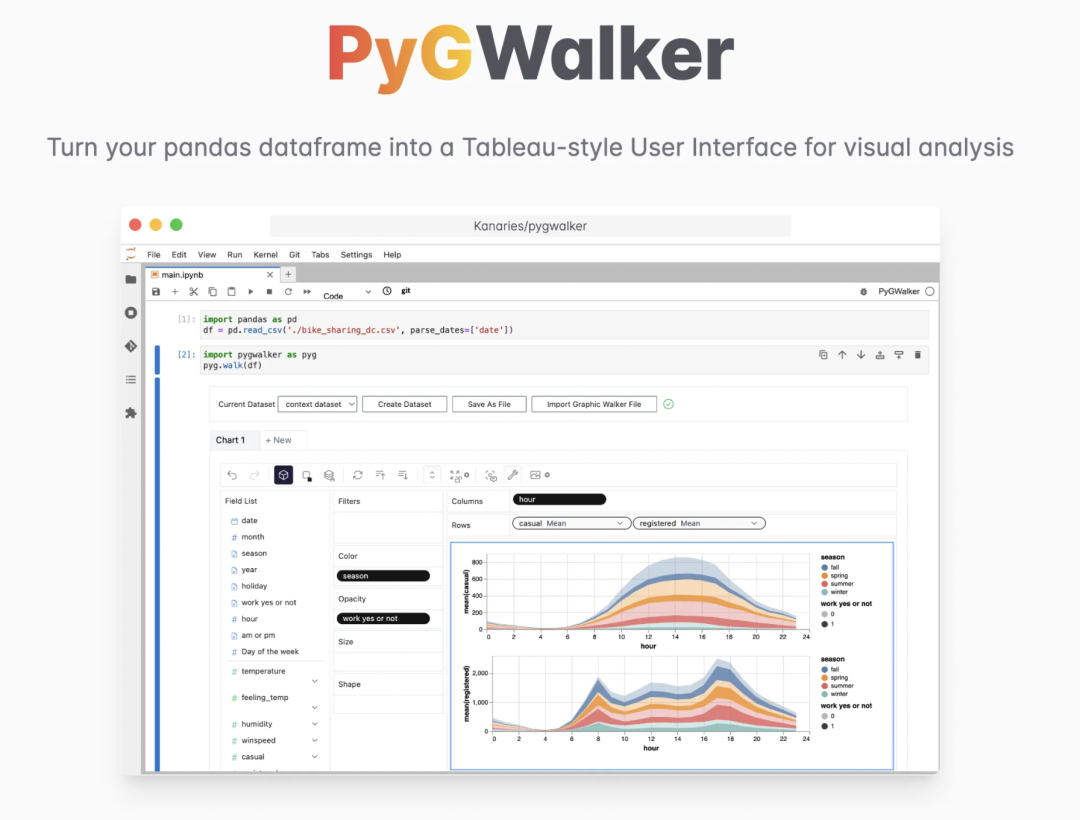Insert cell above icon in cell toolbar
The image size is (1080, 820).
[x=880, y=355]
